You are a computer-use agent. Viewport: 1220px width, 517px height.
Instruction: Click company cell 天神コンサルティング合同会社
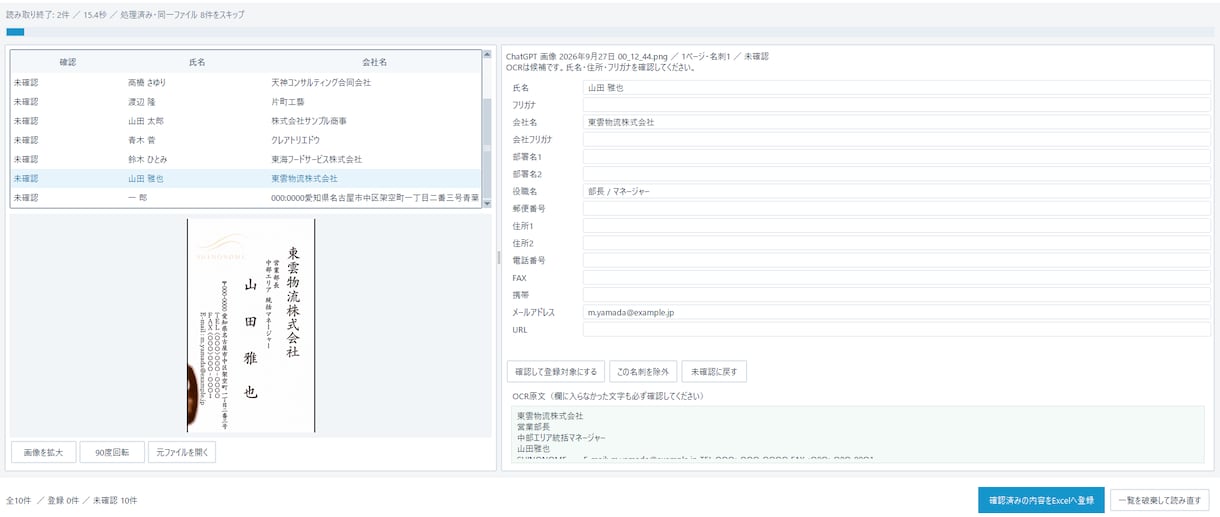point(321,82)
